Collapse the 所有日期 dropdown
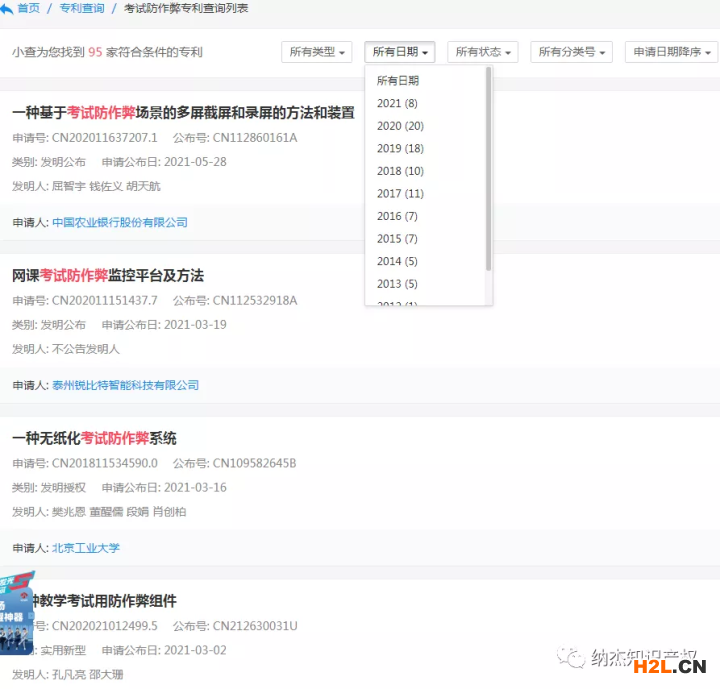This screenshot has height=689, width=720. coord(401,52)
